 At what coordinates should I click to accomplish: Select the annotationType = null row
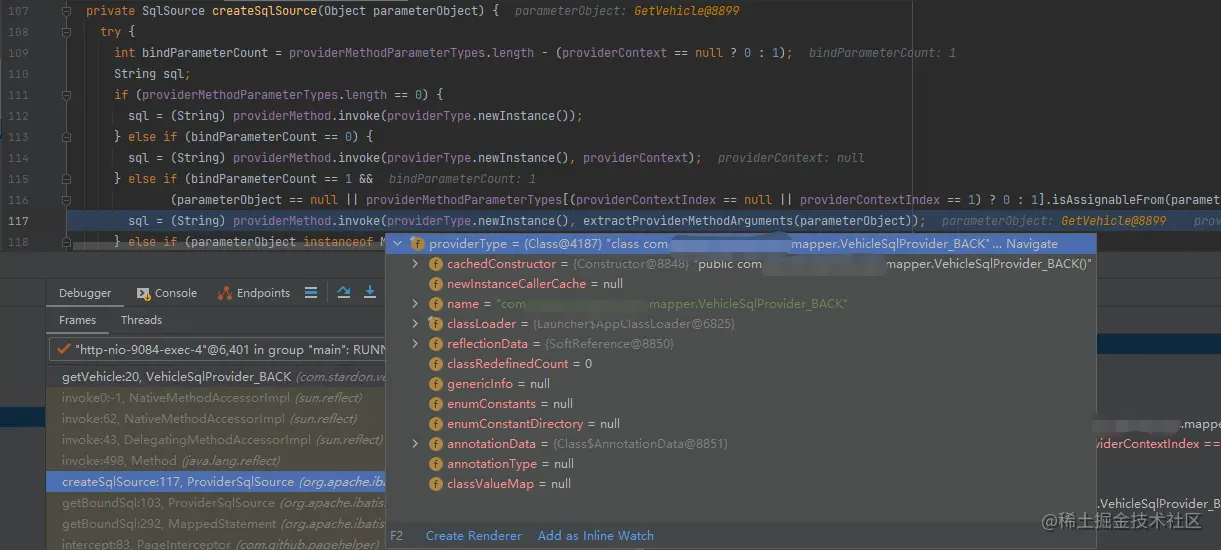[x=741, y=464]
